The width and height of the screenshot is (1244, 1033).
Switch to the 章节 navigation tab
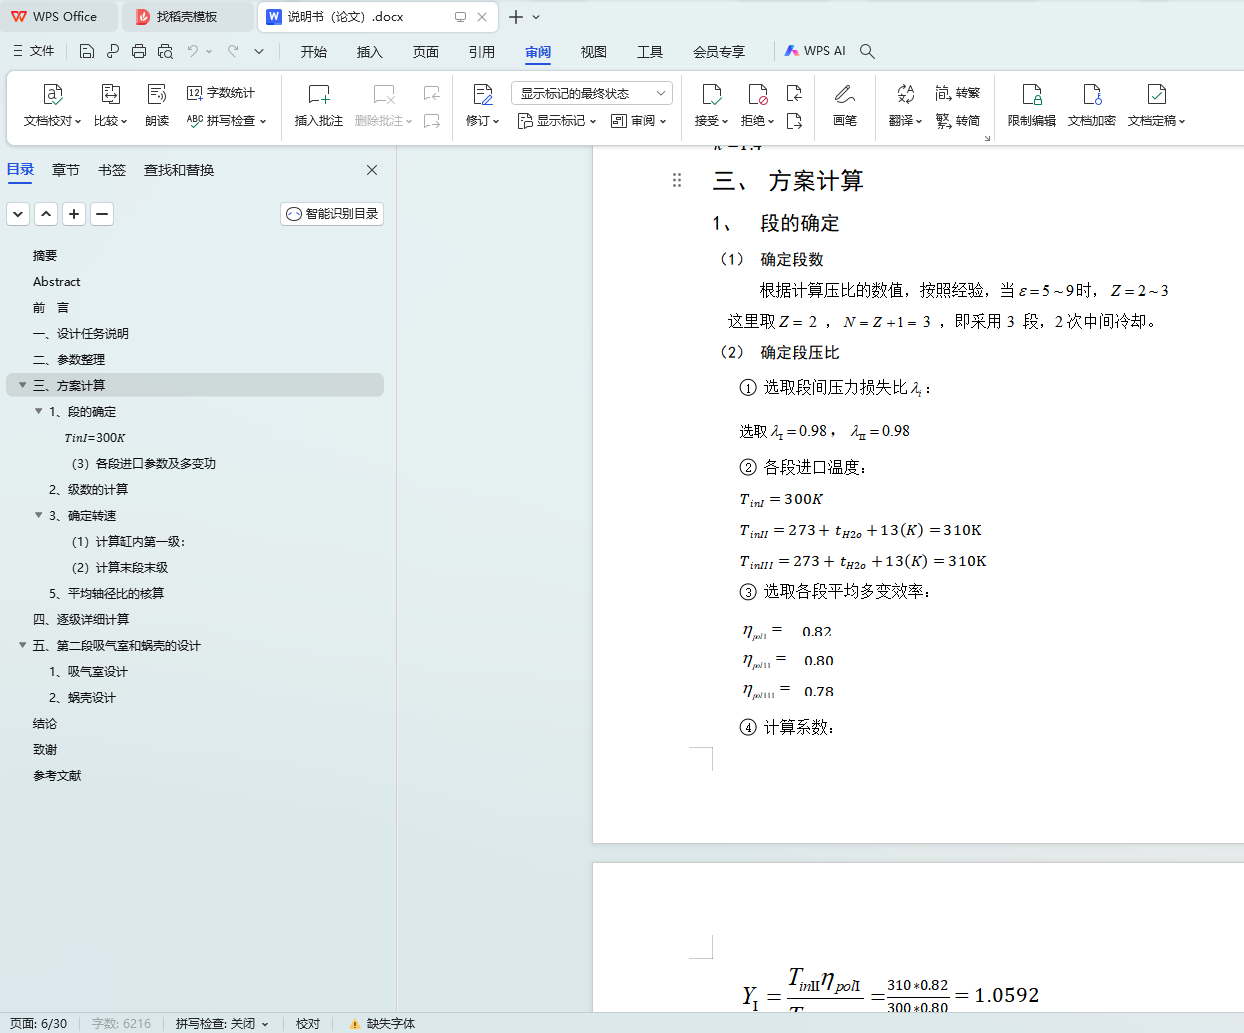click(x=66, y=170)
